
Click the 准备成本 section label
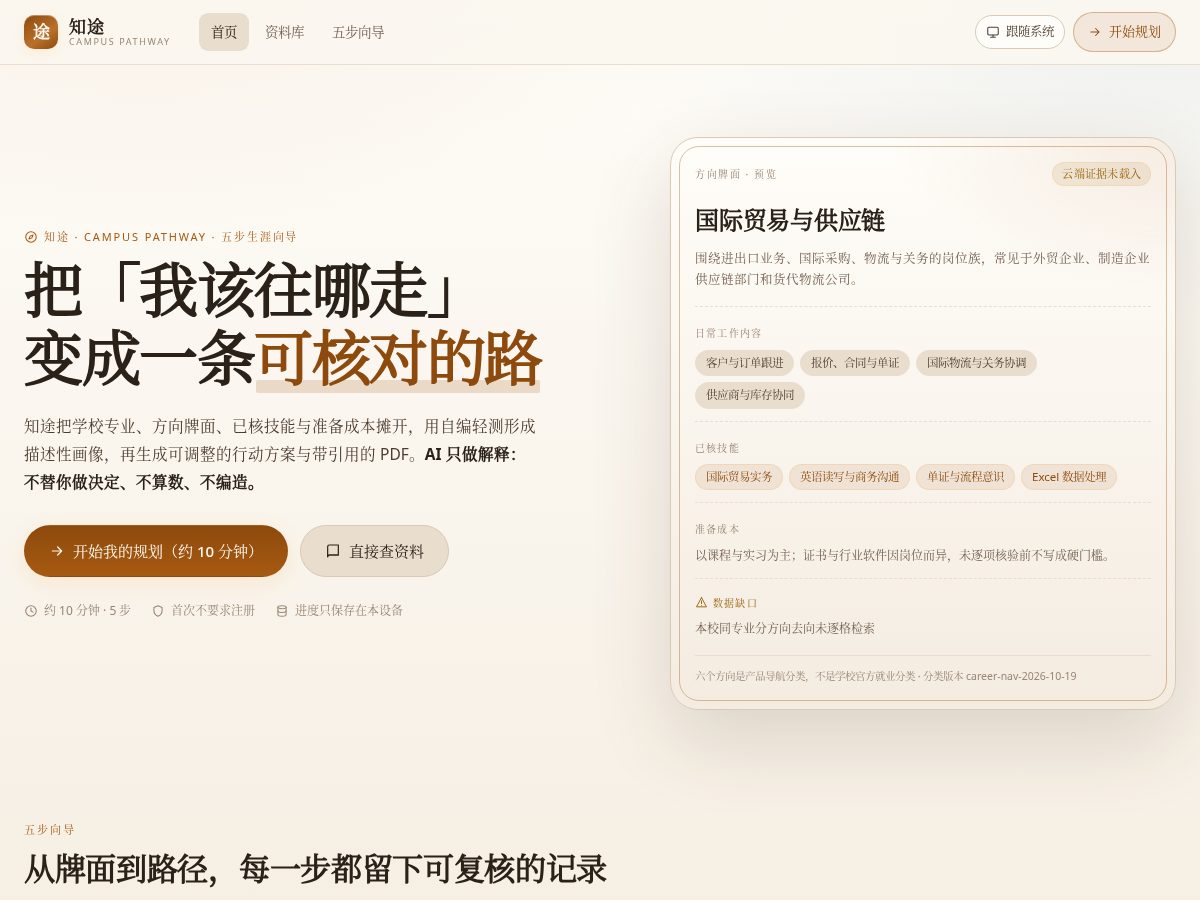(717, 529)
